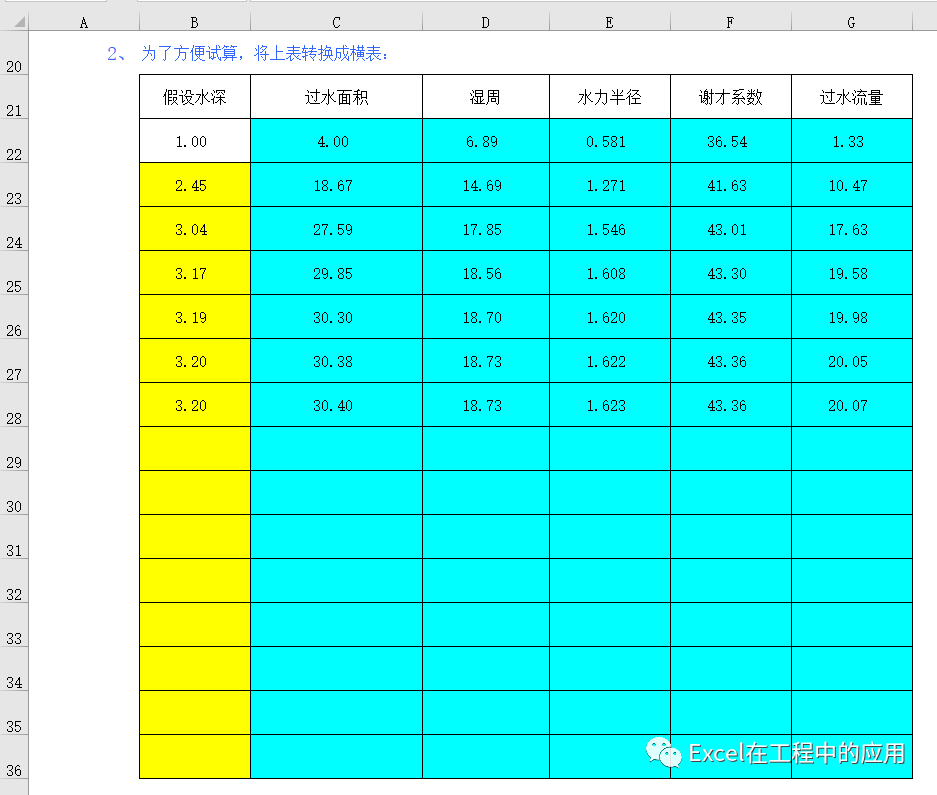
Task: Select area cell 30.38
Action: point(336,361)
